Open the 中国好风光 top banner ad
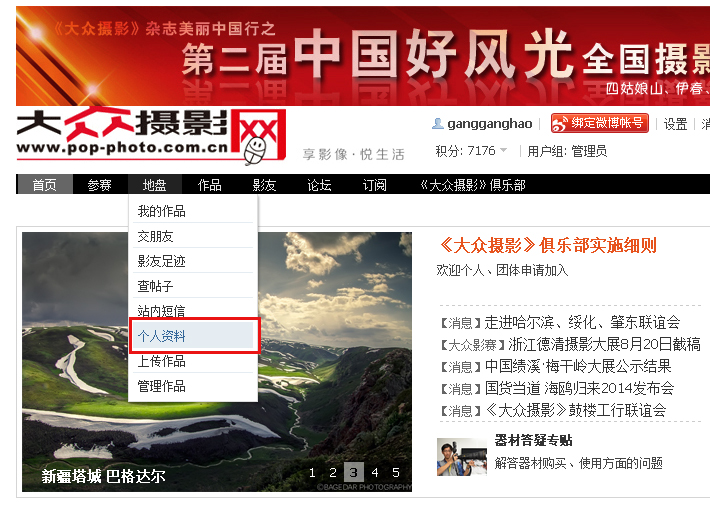Image resolution: width=710 pixels, height=506 pixels. tap(363, 56)
